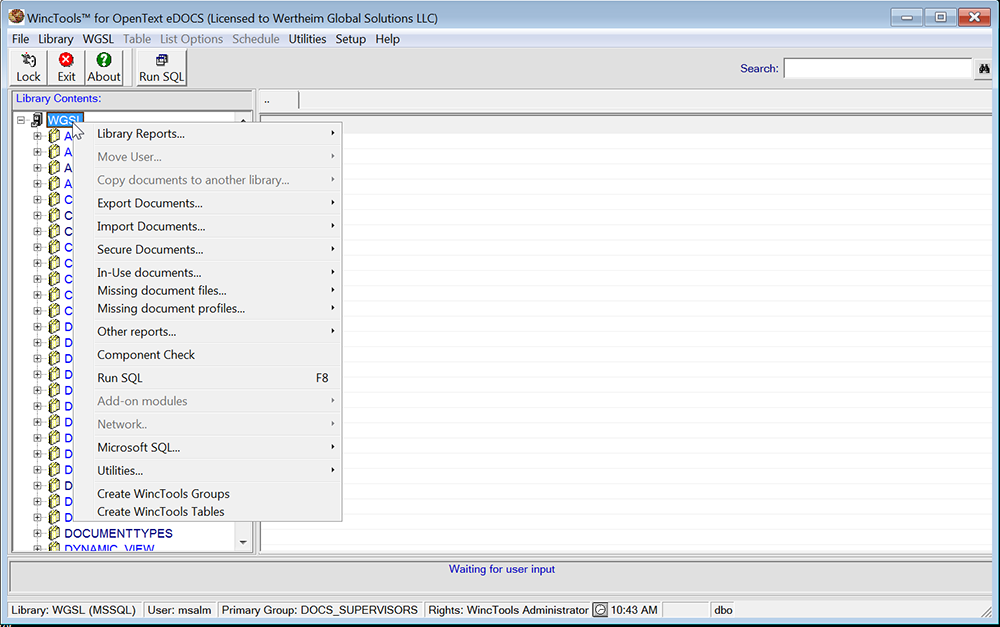
Task: Click the 'Waiting for user input' message
Action: coord(502,569)
